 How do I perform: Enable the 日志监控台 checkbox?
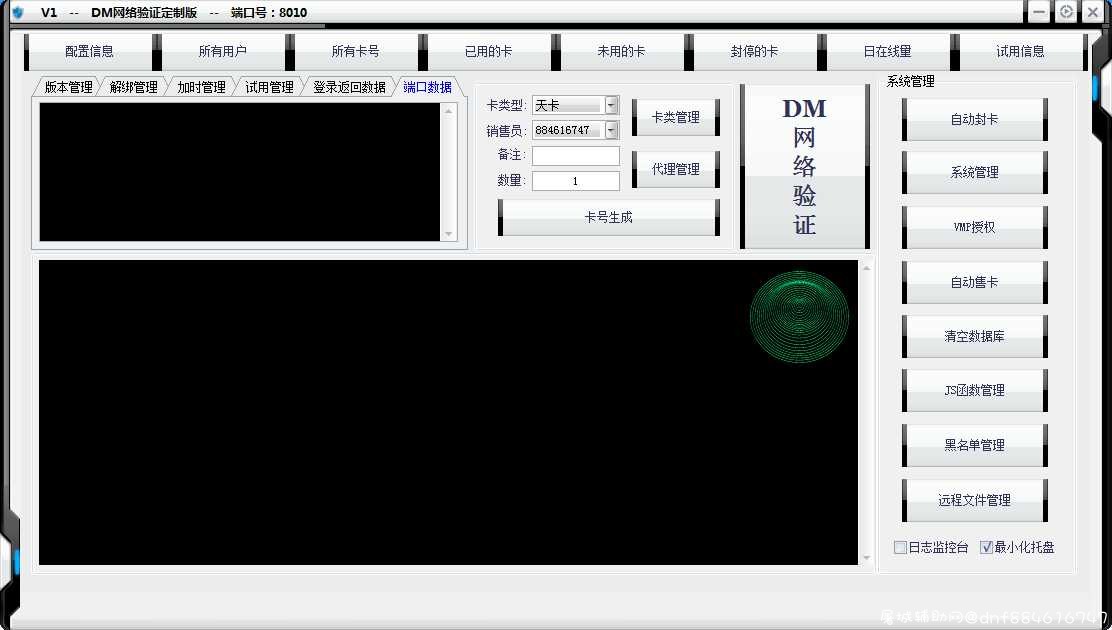tap(901, 547)
